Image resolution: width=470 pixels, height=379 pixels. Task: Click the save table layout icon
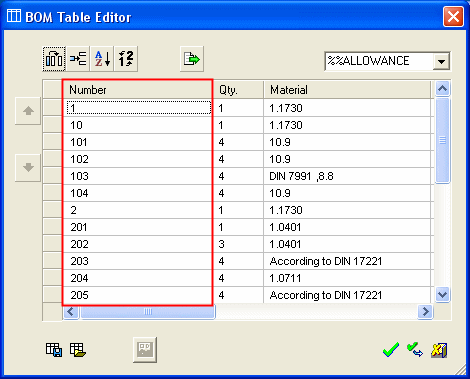point(54,350)
